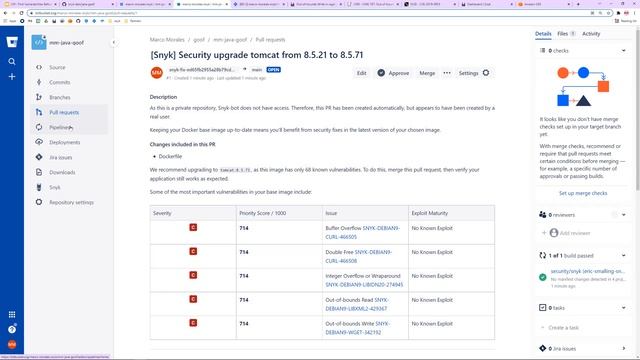
Task: Click the Create plus icon
Action: click(12, 77)
